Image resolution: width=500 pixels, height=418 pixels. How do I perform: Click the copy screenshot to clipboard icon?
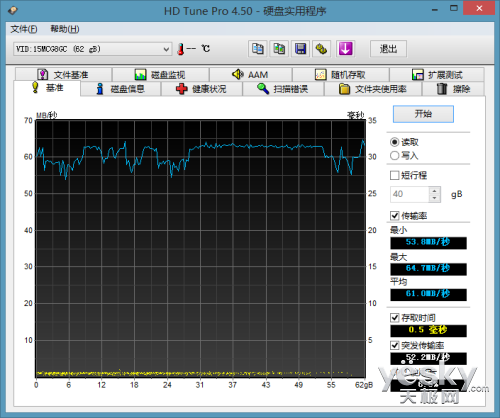tap(279, 49)
